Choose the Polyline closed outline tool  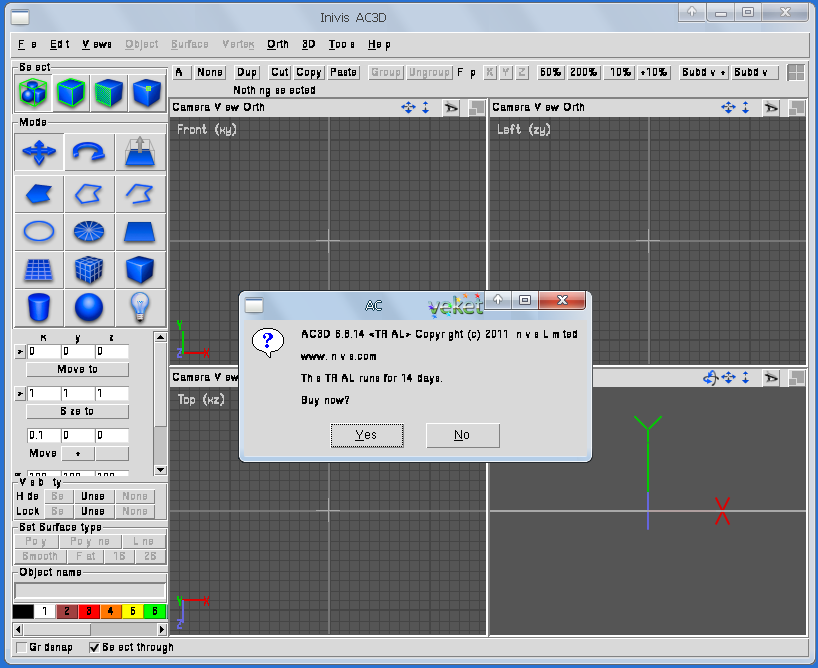click(x=89, y=194)
